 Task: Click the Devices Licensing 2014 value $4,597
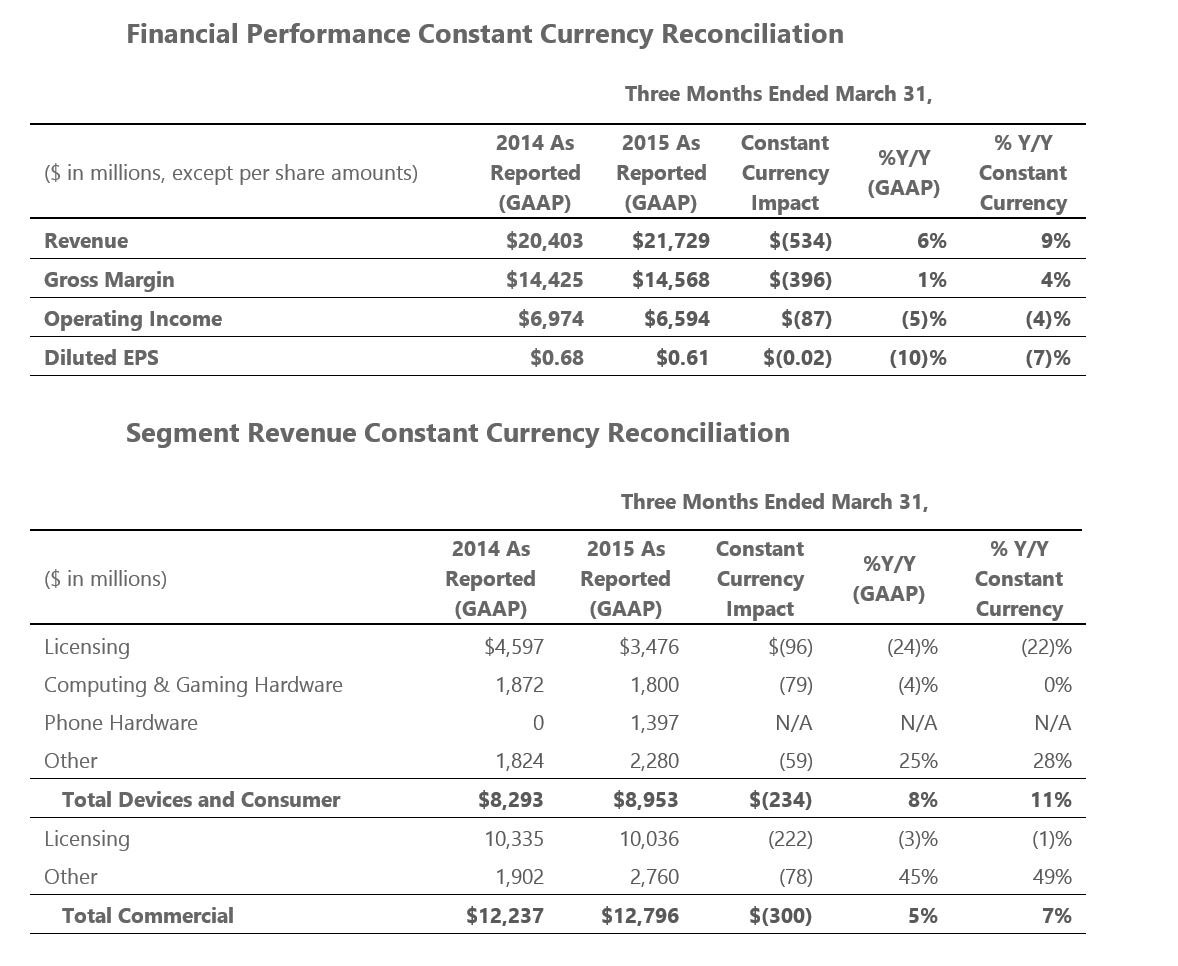pos(514,648)
